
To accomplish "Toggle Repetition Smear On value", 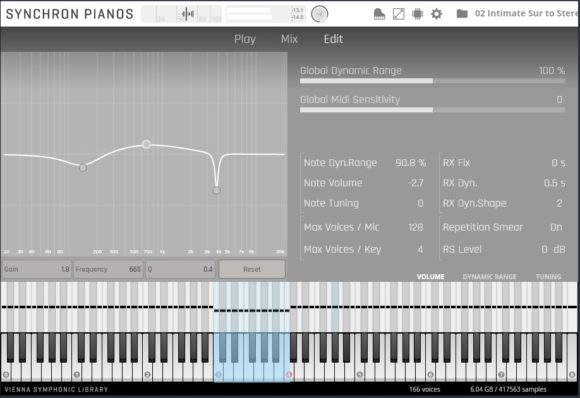I will click(x=556, y=227).
